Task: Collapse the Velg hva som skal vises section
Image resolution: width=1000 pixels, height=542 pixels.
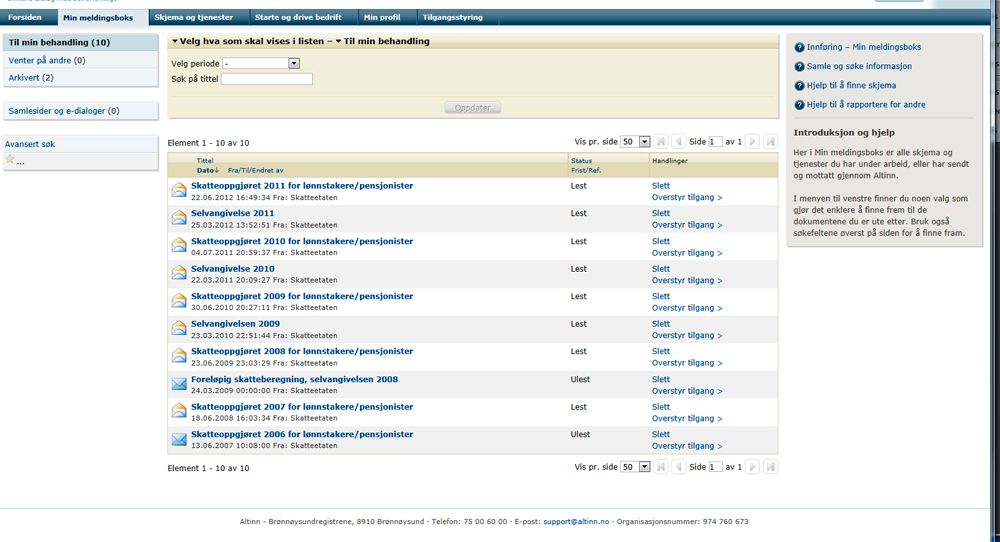Action: [174, 41]
